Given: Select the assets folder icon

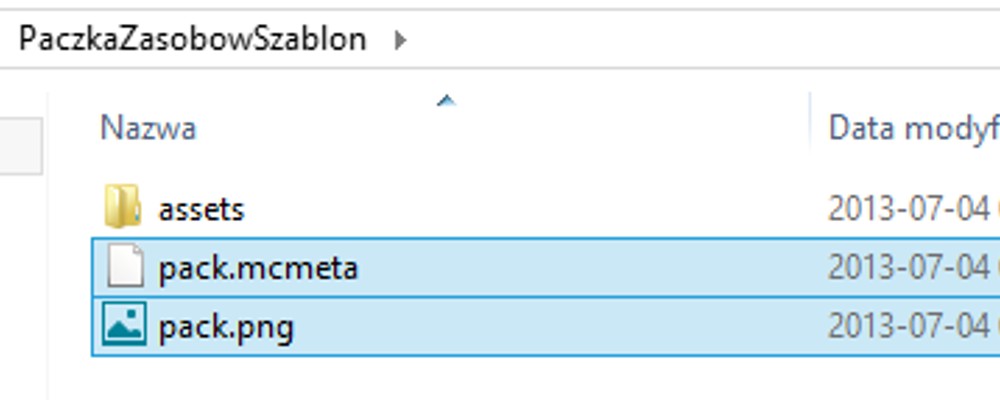Looking at the screenshot, I should click(122, 206).
